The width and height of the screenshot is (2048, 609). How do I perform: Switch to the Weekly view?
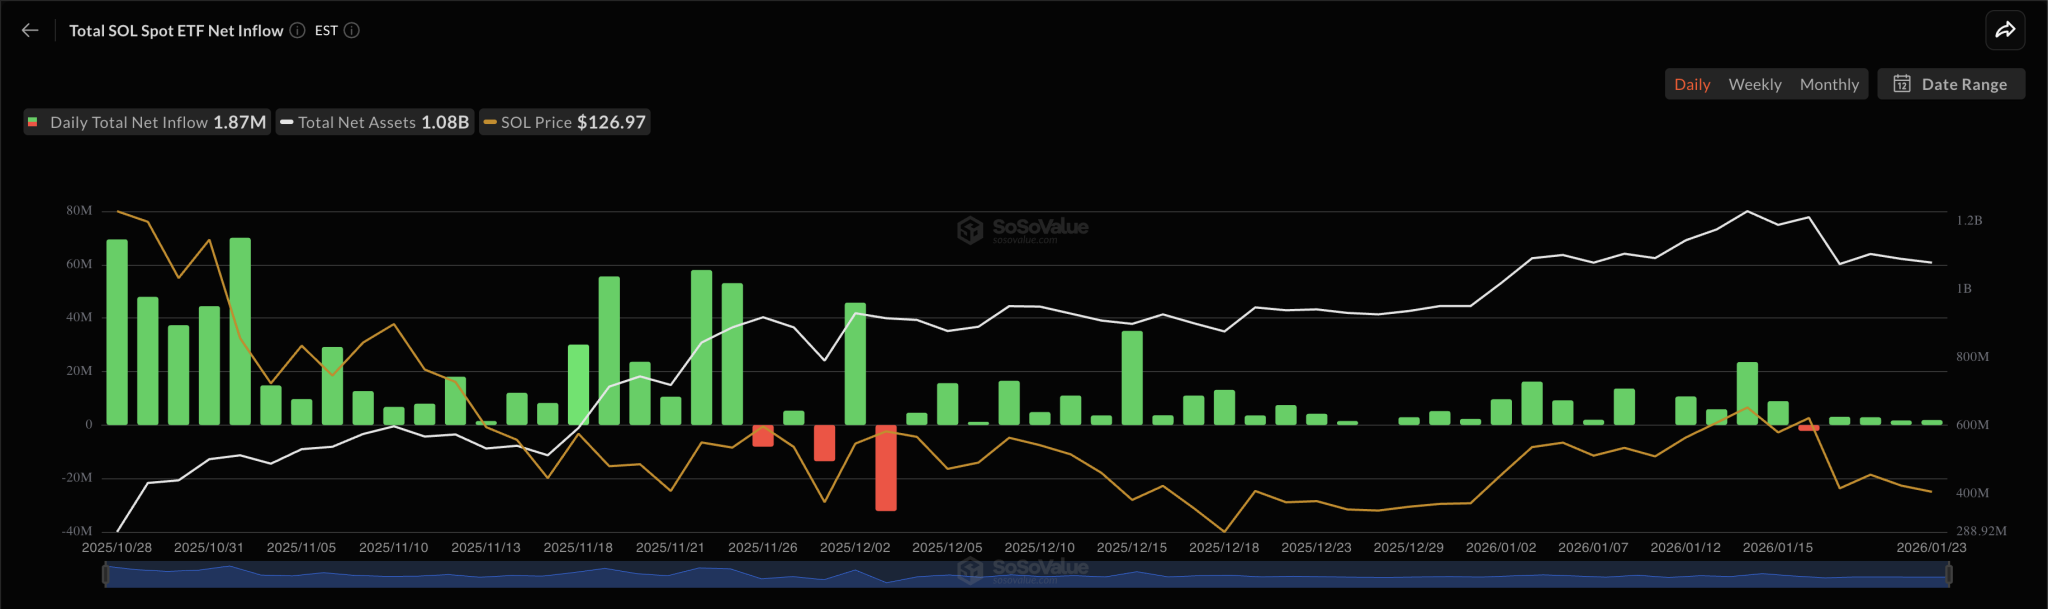click(x=1754, y=84)
